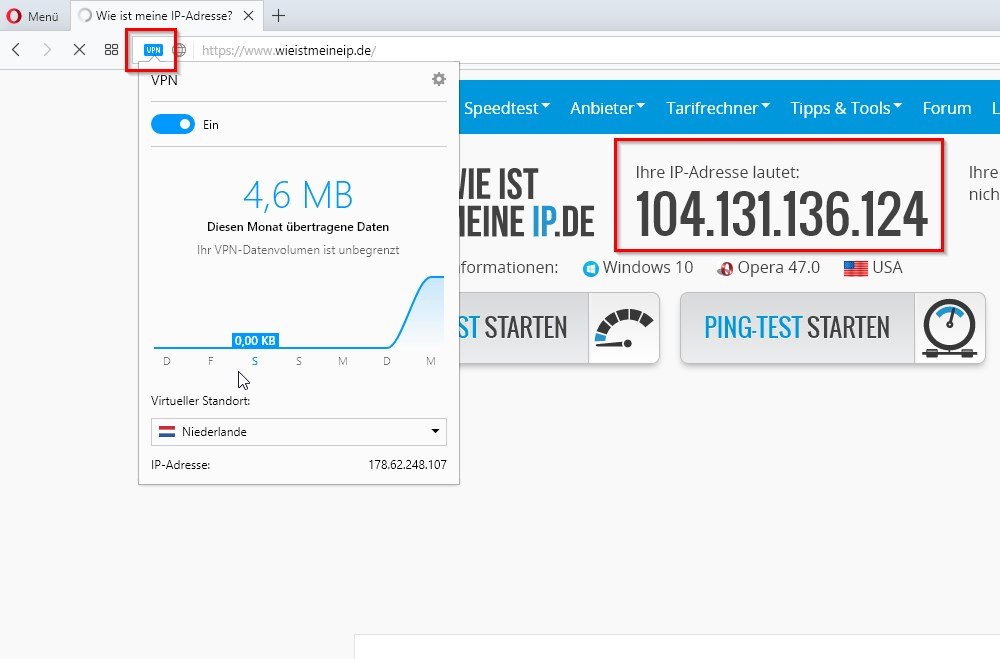The height and width of the screenshot is (659, 1000).
Task: Start the speed test button
Action: (x=559, y=328)
